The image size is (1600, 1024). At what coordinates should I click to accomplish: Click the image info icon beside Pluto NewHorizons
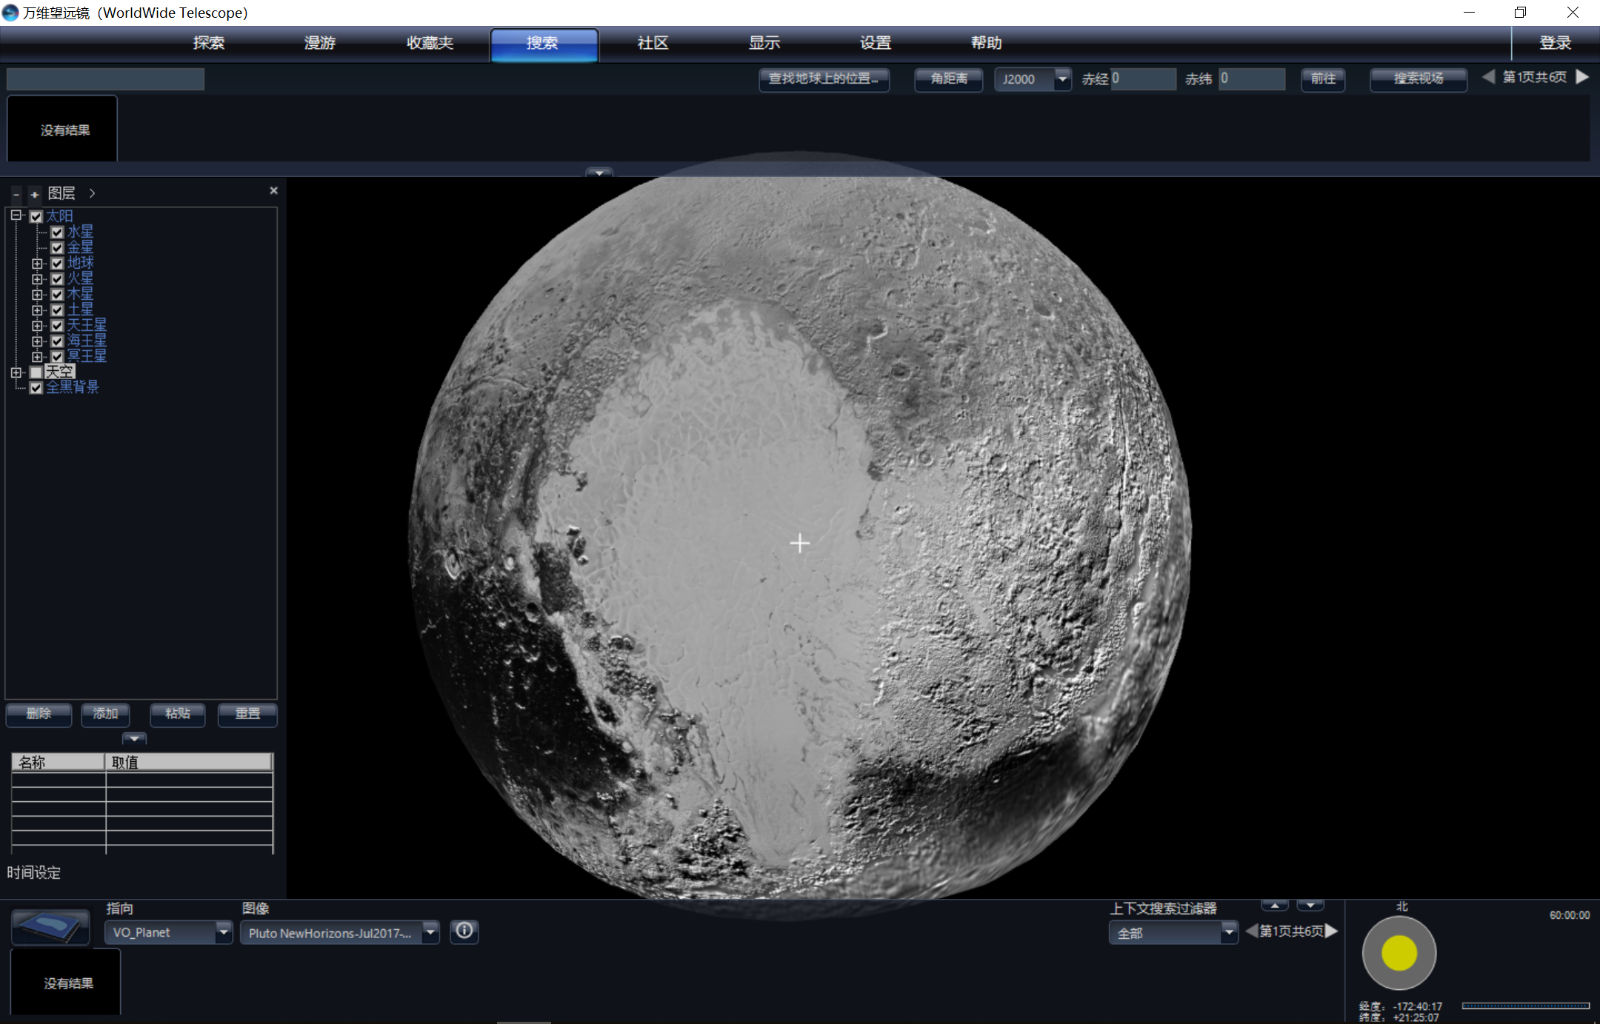pyautogui.click(x=464, y=931)
